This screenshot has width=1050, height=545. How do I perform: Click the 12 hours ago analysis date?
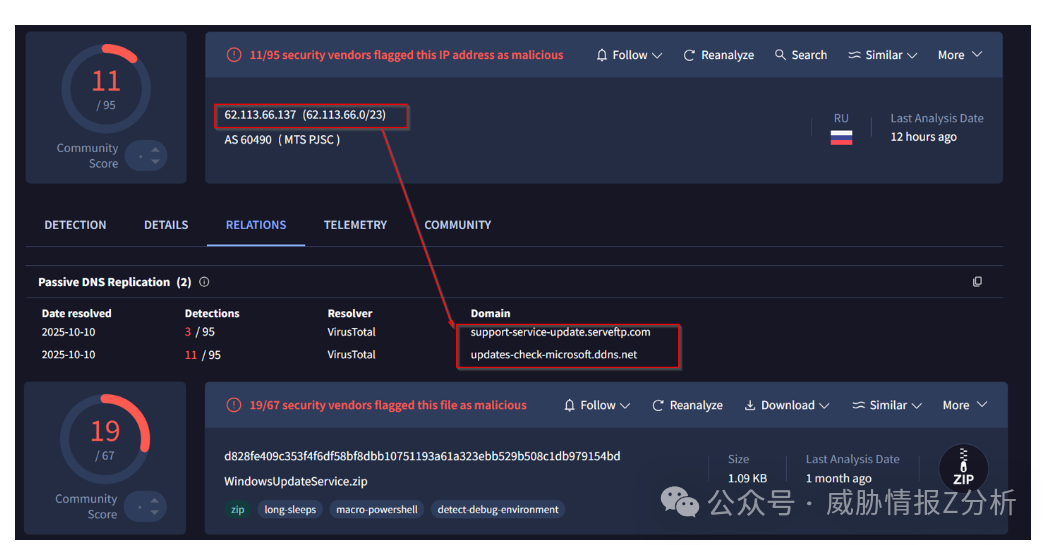pyautogui.click(x=923, y=137)
